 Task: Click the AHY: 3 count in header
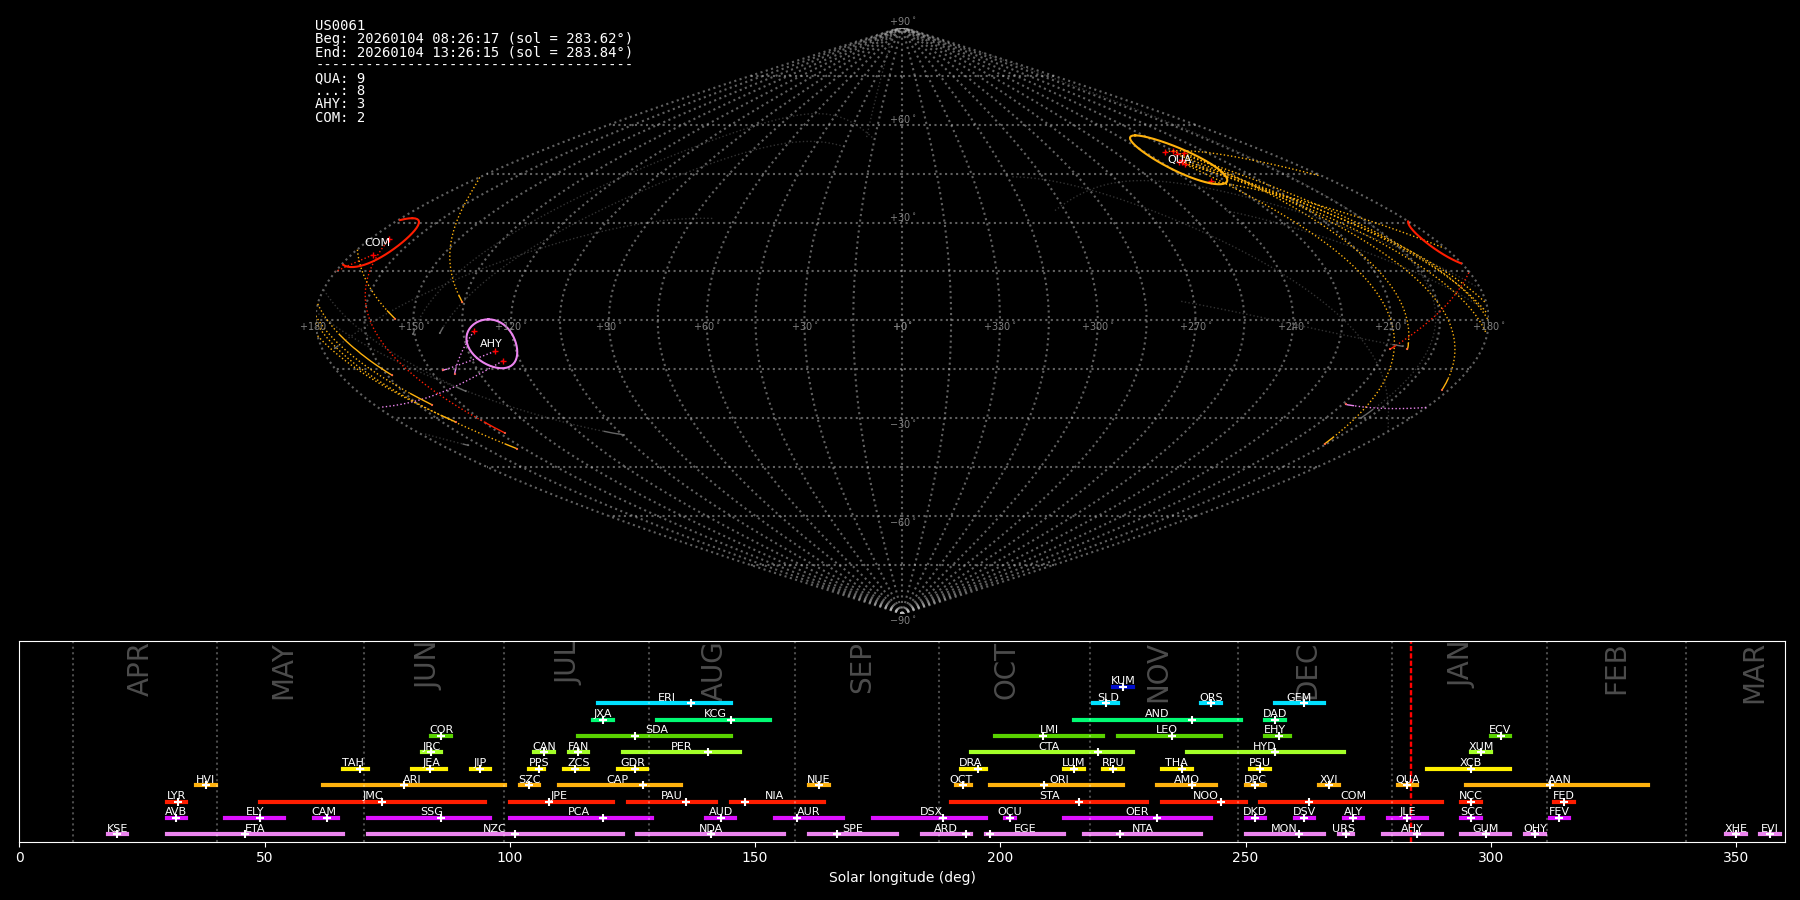(340, 104)
